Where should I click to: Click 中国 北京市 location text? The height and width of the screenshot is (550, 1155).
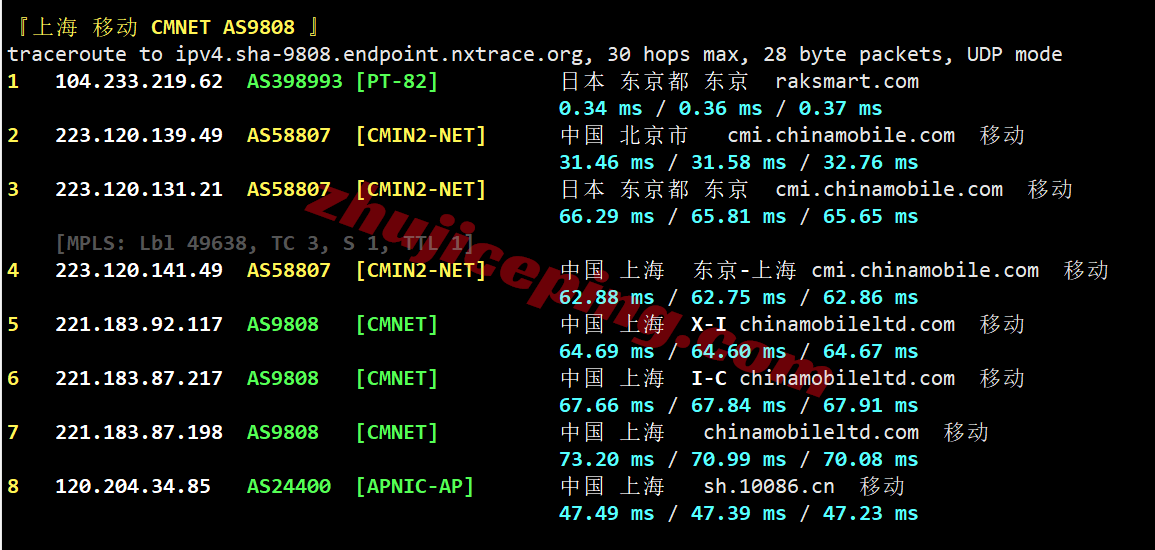pos(624,135)
